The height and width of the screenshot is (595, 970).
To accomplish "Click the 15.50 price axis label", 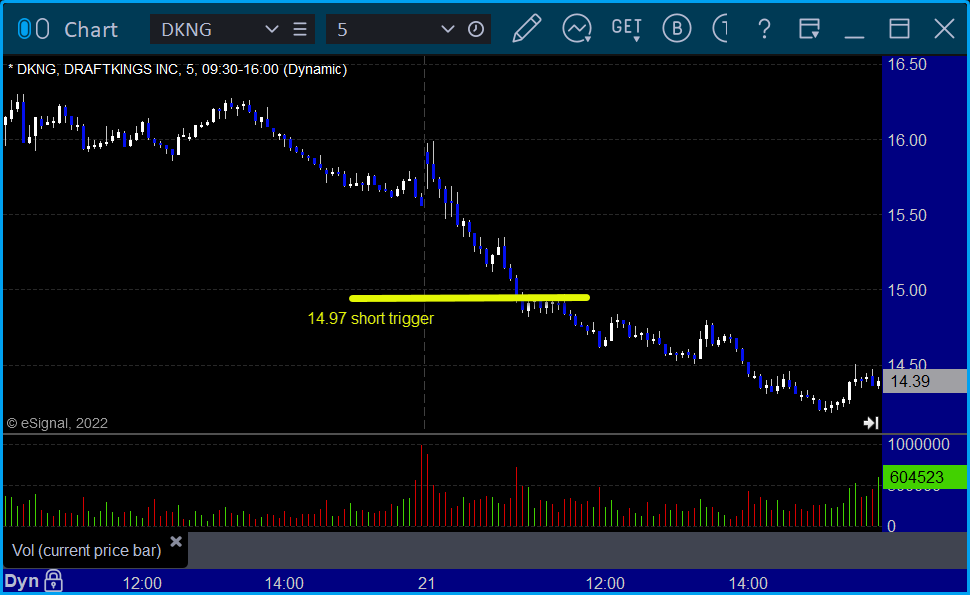I will [x=908, y=215].
